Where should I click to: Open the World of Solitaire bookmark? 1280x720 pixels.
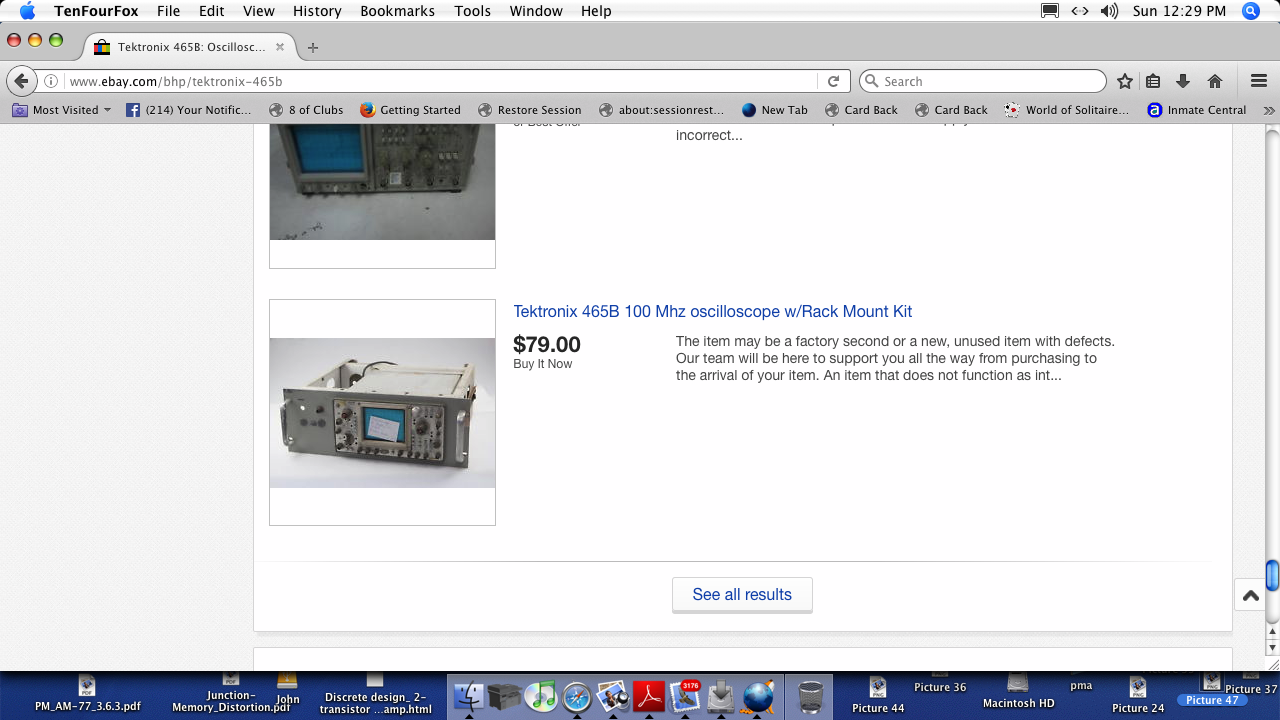[1067, 110]
